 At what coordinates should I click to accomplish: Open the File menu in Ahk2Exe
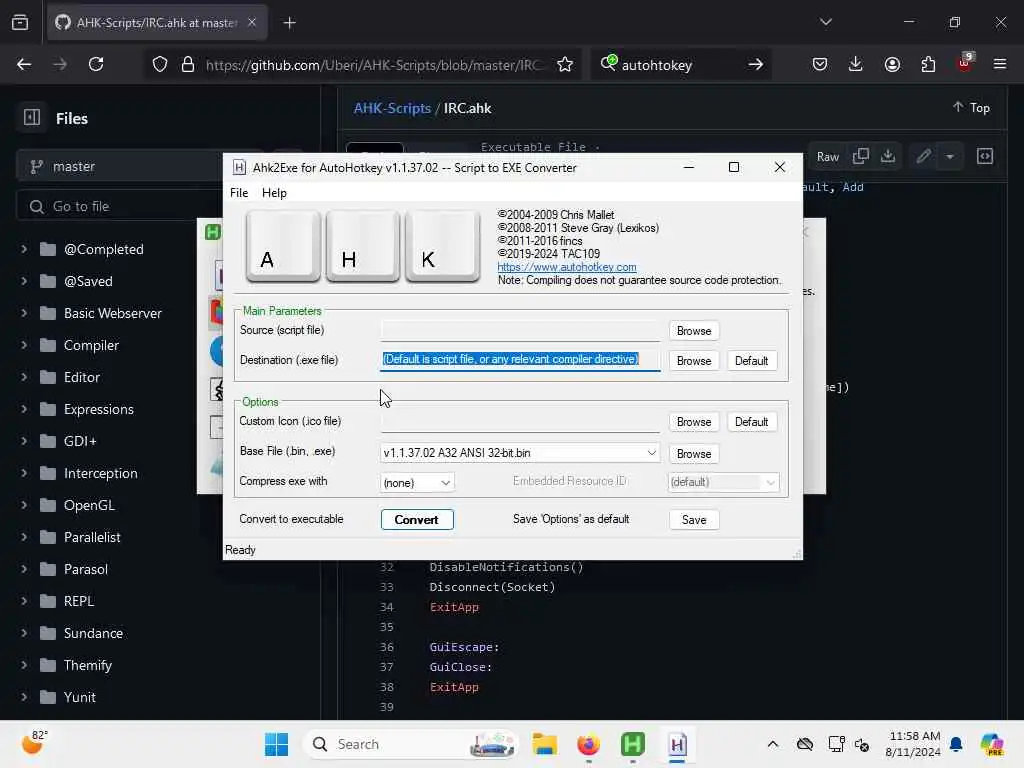(x=238, y=193)
